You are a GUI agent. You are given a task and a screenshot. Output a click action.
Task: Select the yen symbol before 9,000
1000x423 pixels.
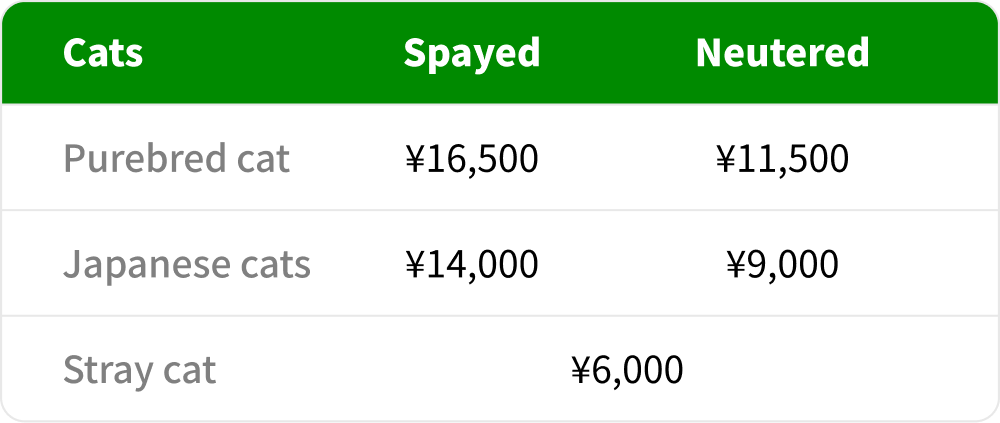coord(736,264)
